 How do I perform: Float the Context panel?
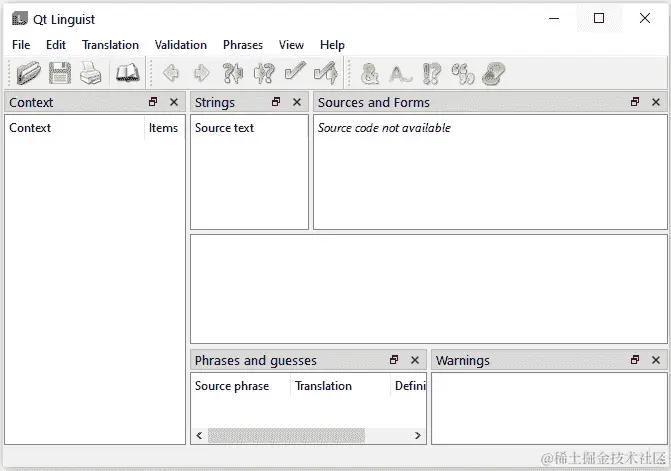click(x=153, y=102)
